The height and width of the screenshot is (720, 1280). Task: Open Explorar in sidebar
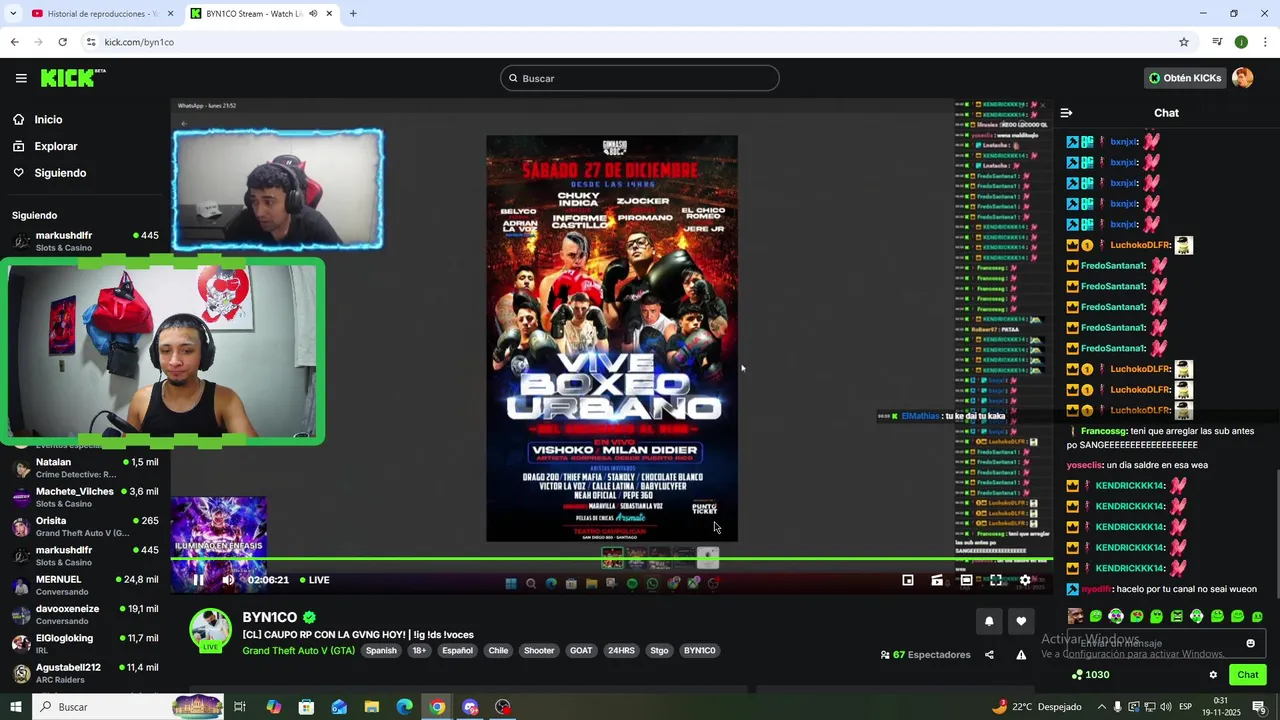pos(55,146)
